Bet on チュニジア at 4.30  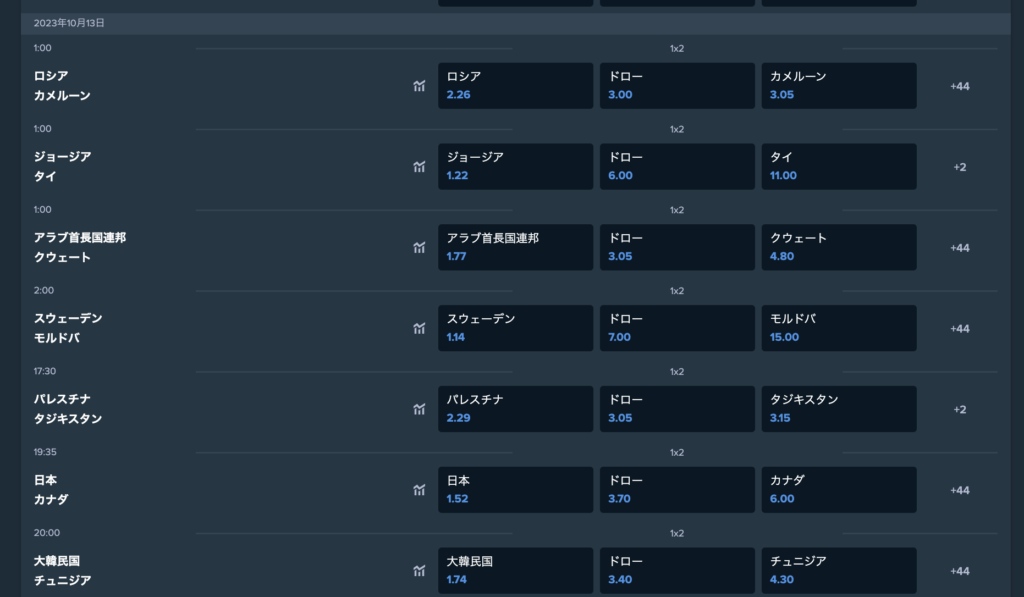coord(839,570)
